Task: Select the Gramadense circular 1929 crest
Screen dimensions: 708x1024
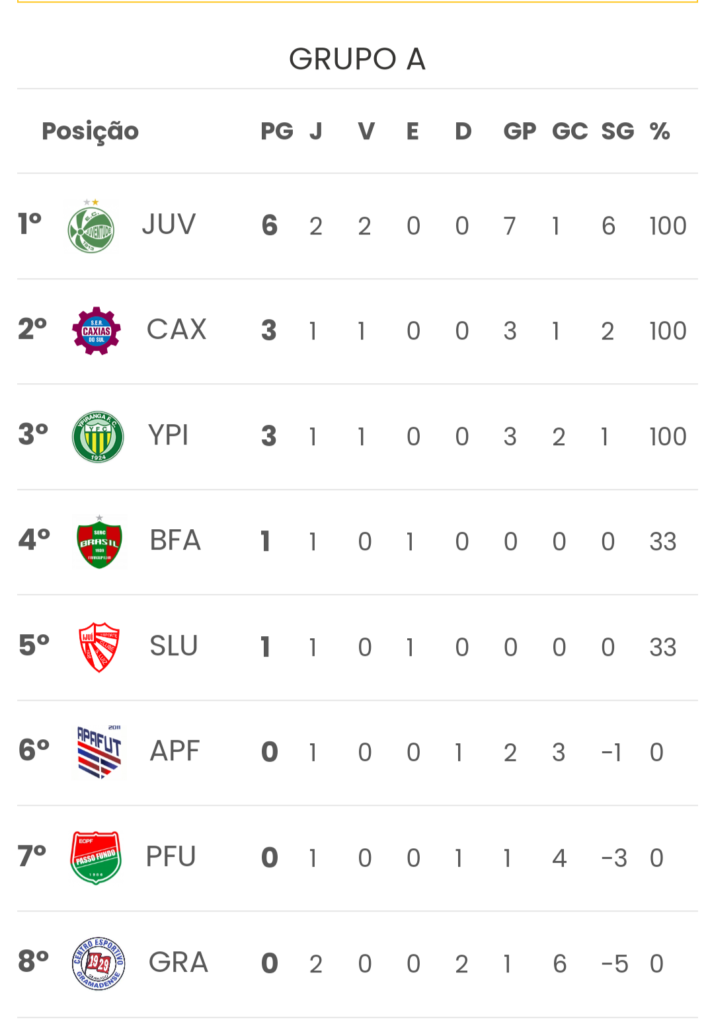Action: click(98, 963)
